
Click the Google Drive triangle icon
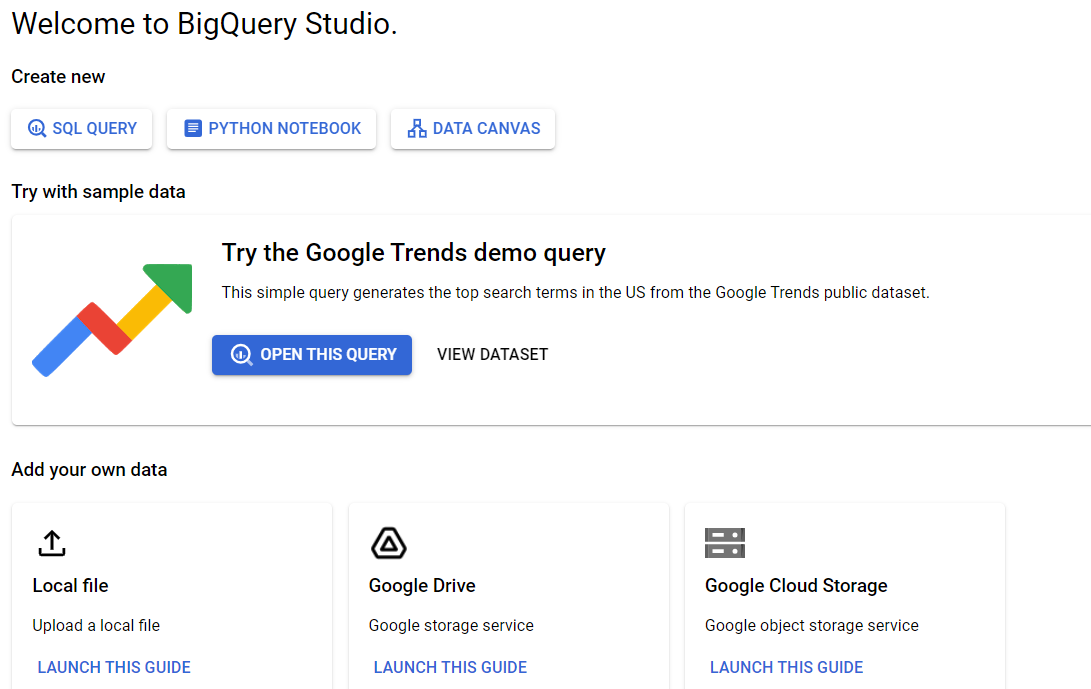tap(388, 543)
